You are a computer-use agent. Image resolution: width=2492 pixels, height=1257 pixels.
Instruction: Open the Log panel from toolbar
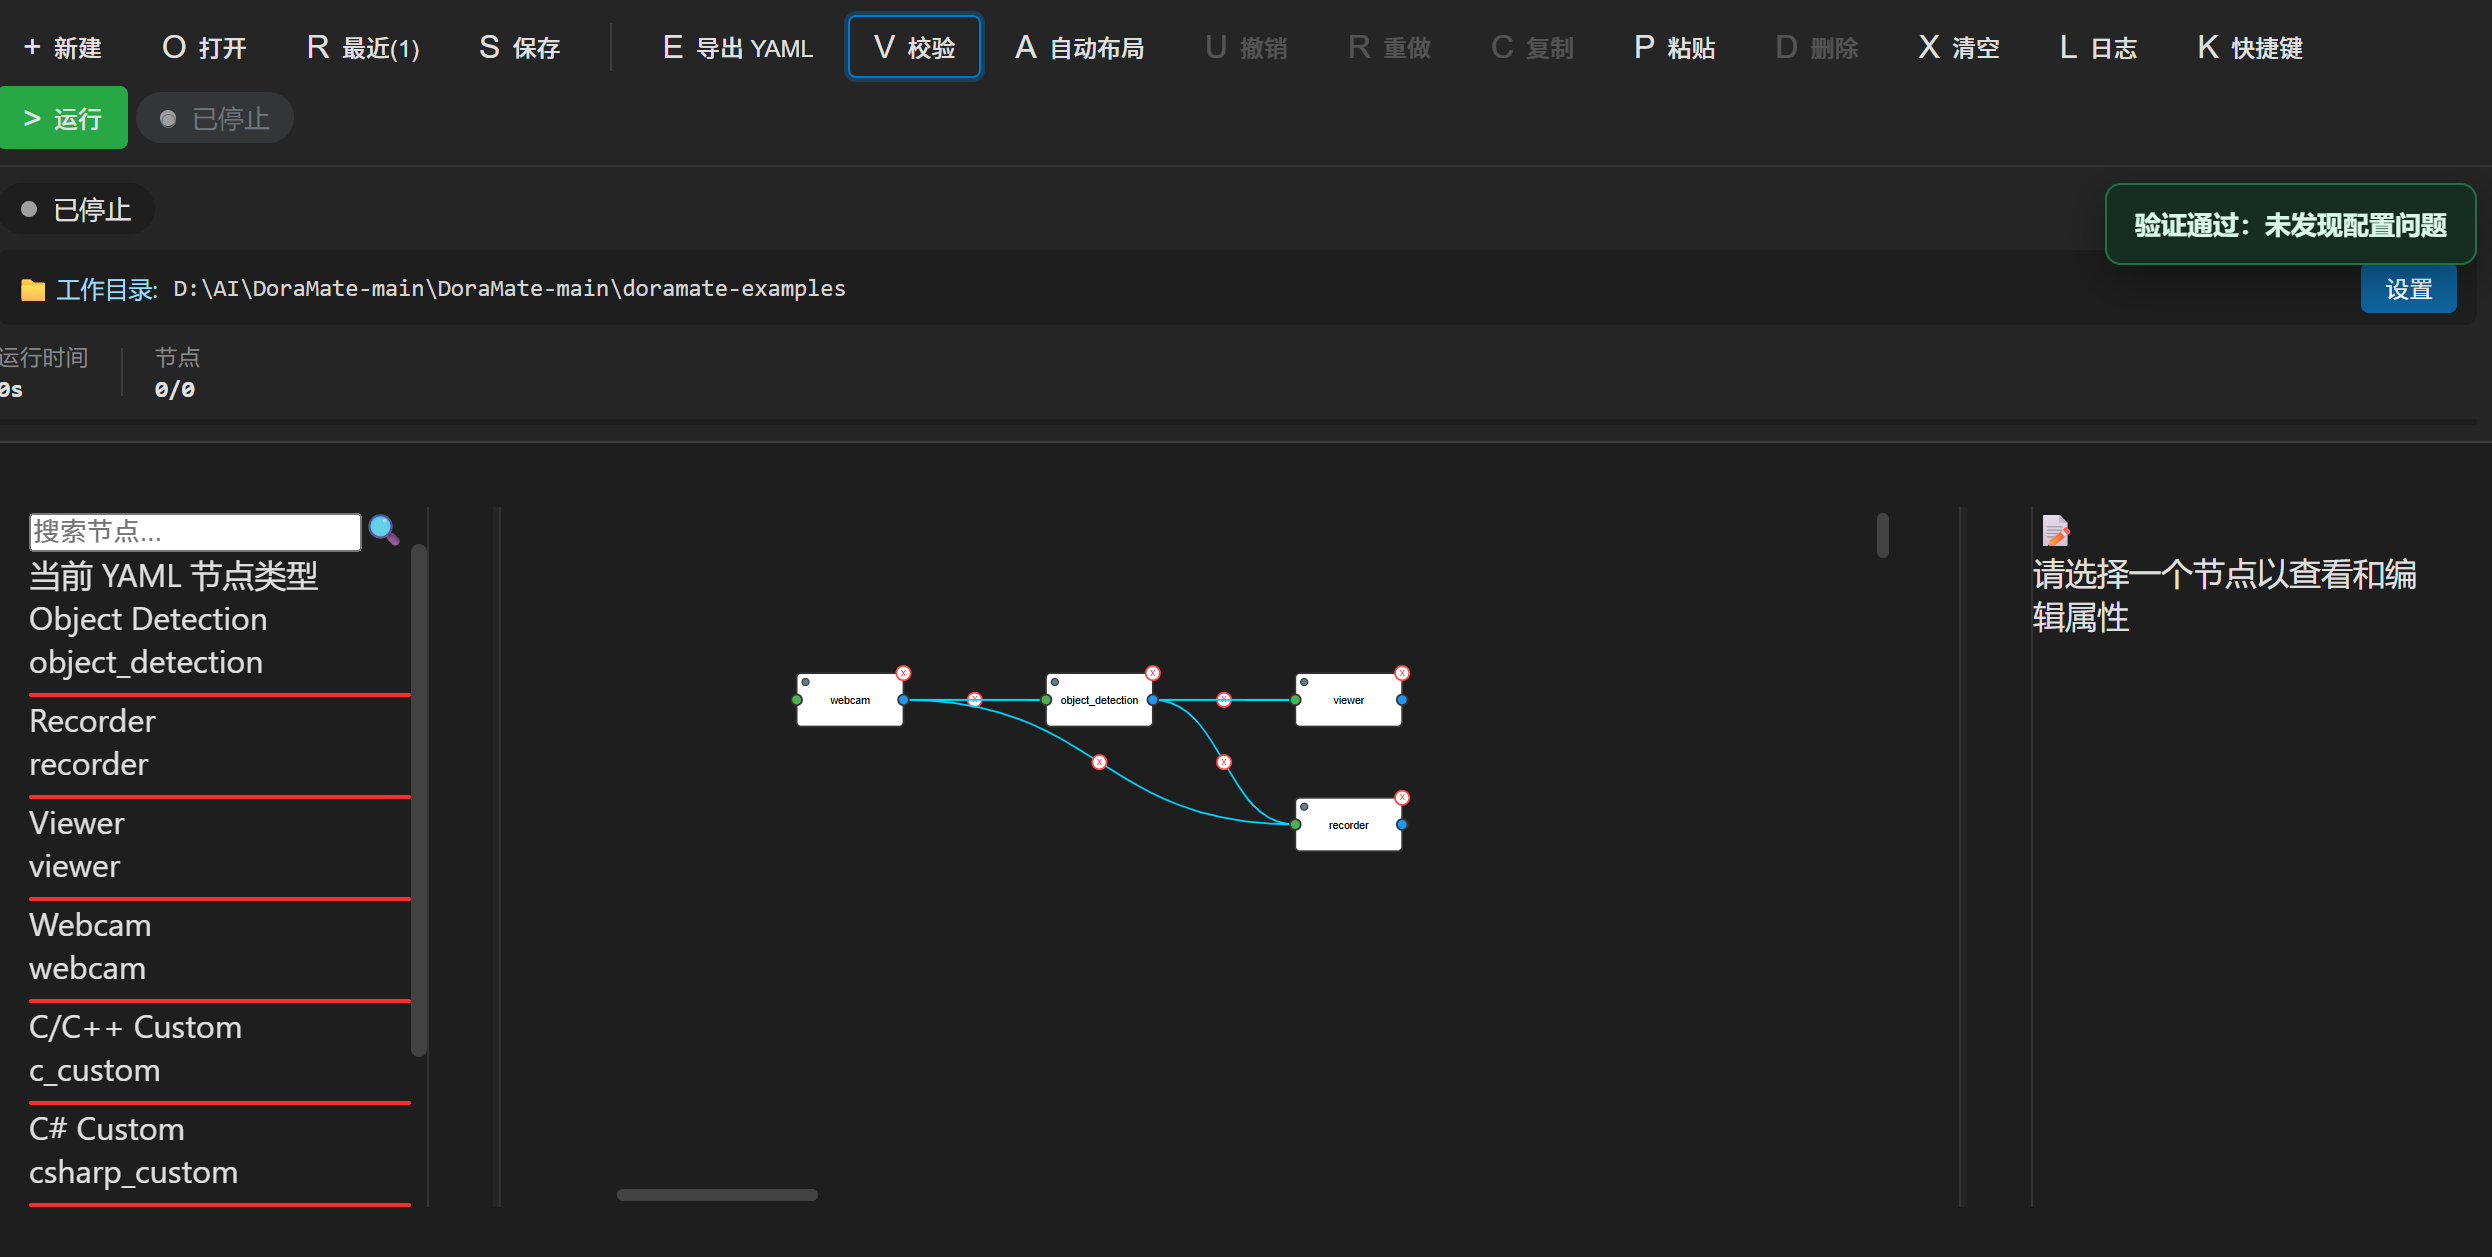click(2098, 47)
